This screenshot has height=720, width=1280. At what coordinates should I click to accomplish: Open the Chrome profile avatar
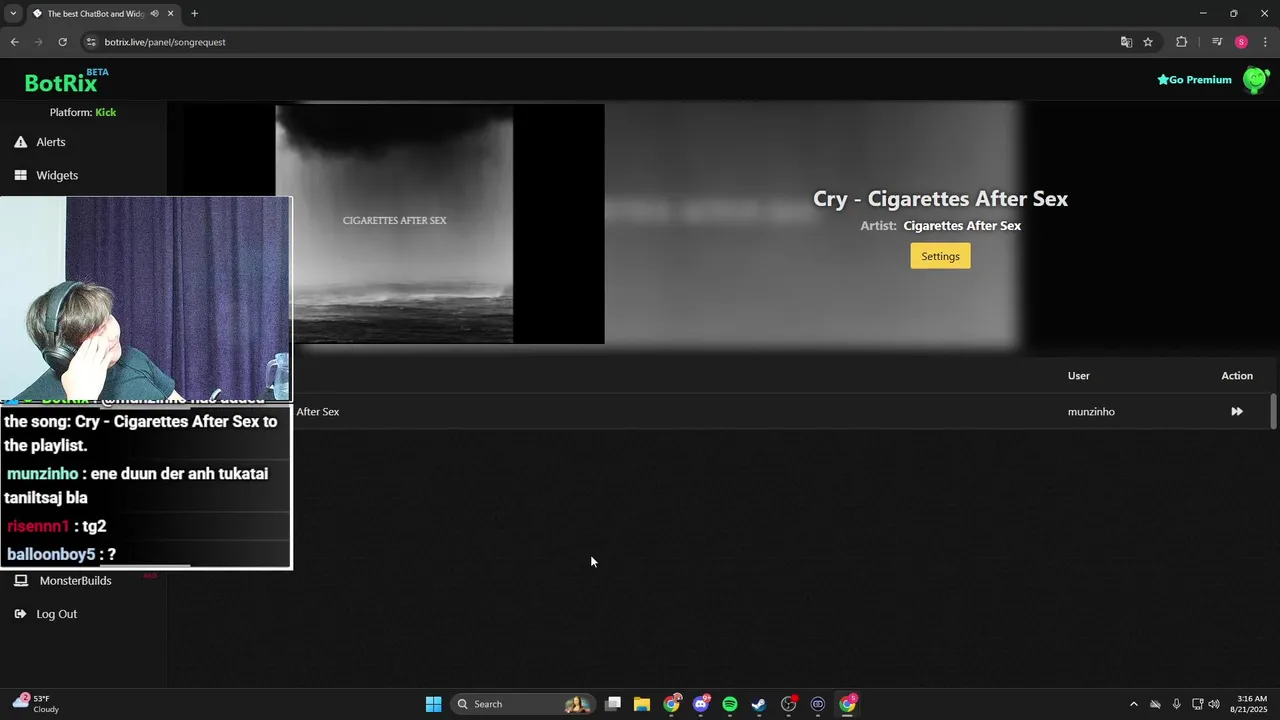[1241, 42]
